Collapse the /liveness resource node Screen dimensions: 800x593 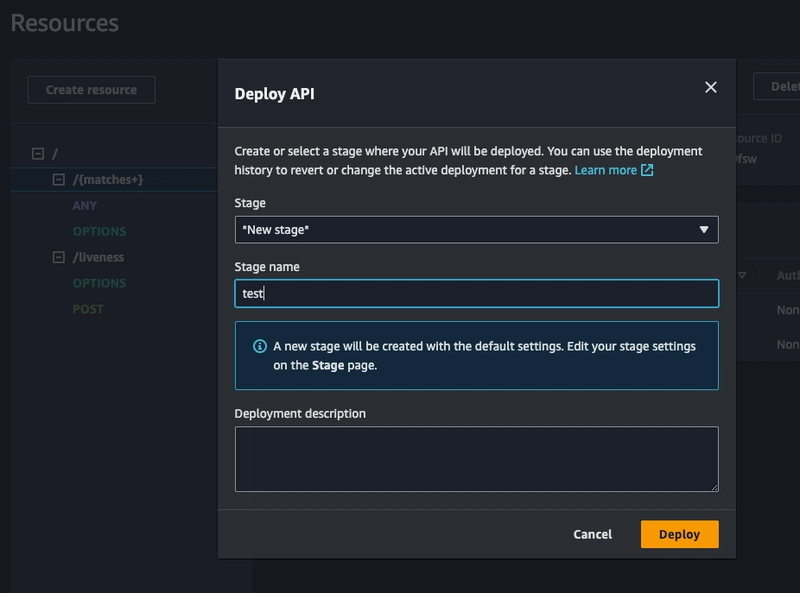pos(59,257)
